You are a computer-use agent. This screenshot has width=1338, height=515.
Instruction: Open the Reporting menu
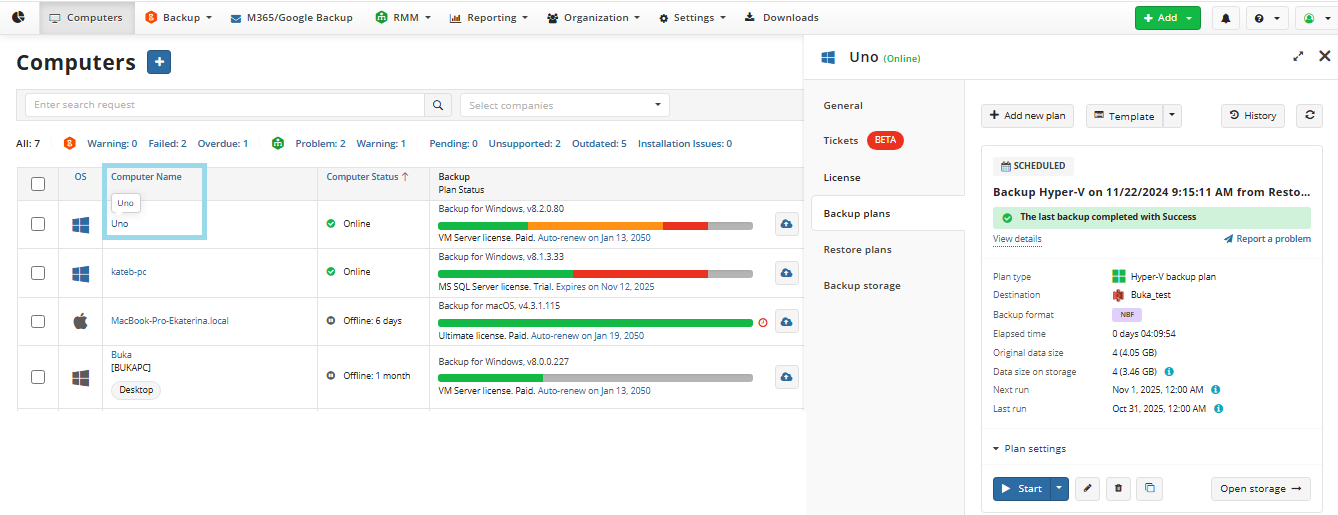(489, 18)
